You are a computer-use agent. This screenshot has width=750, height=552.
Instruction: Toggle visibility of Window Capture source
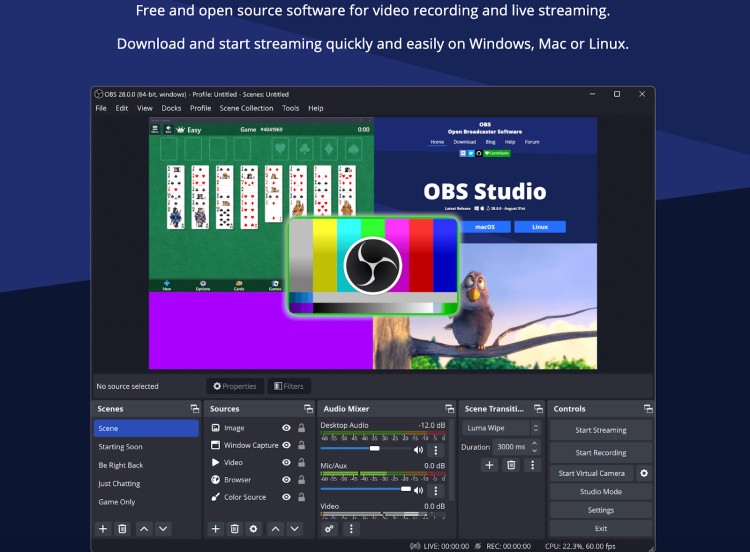286,445
